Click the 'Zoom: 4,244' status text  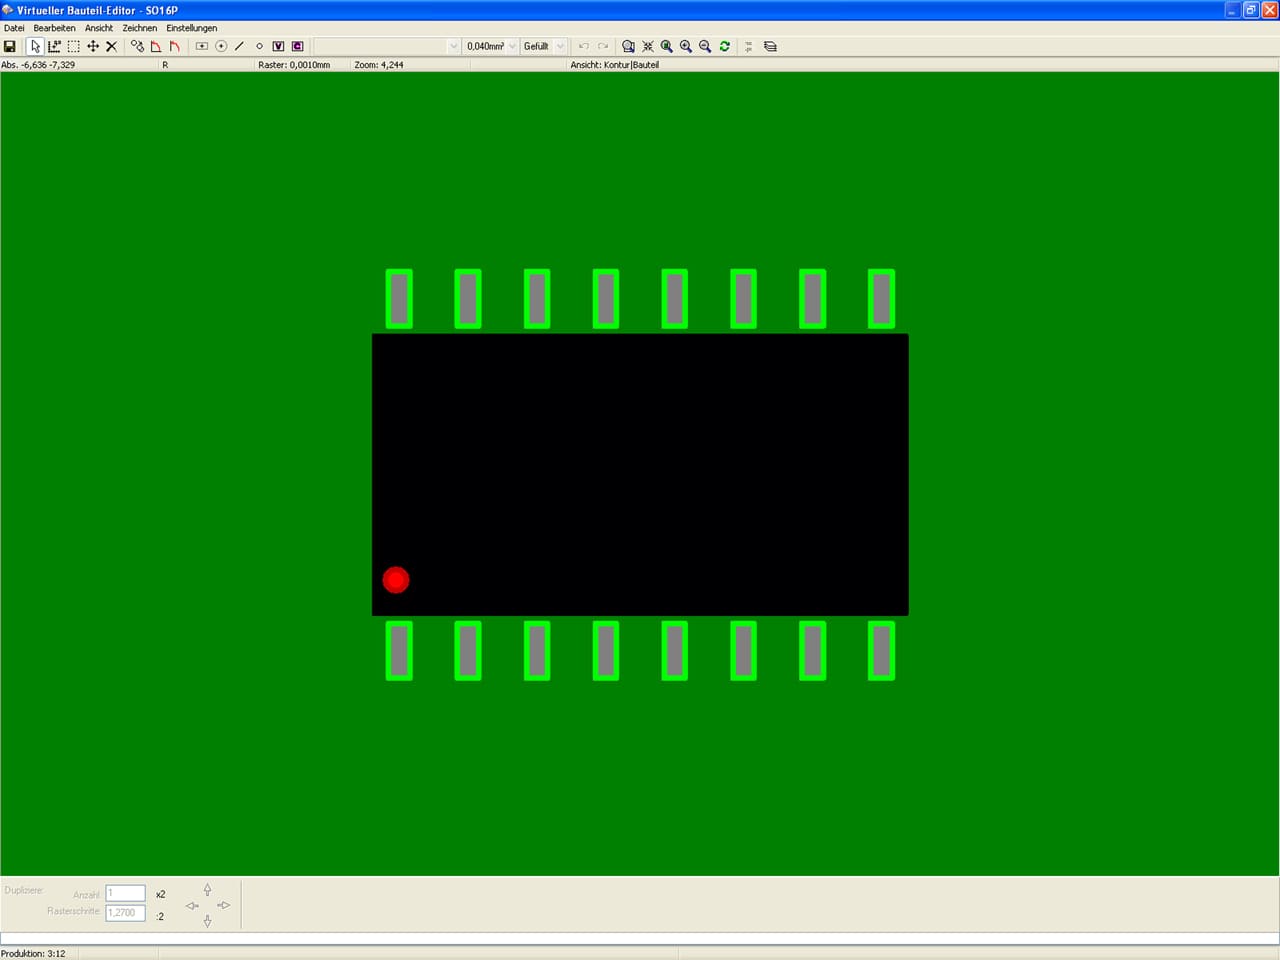click(x=379, y=65)
